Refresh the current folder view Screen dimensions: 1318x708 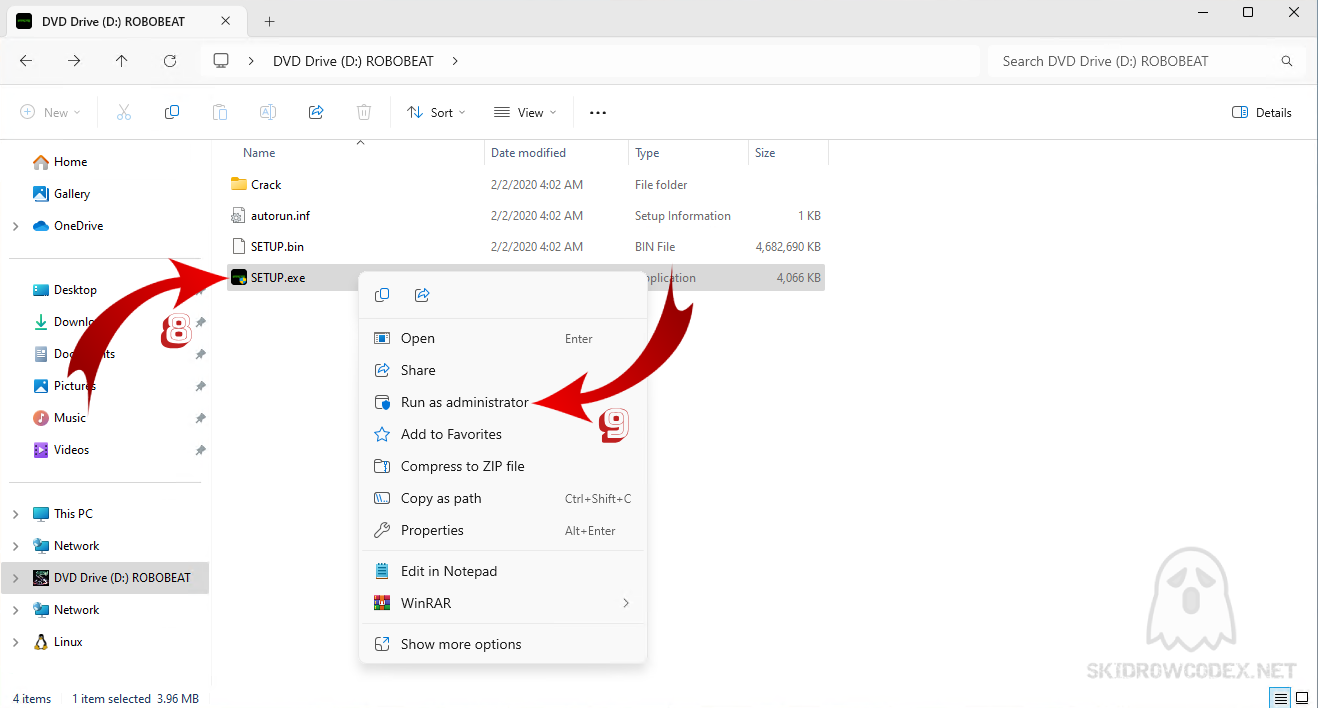tap(170, 61)
